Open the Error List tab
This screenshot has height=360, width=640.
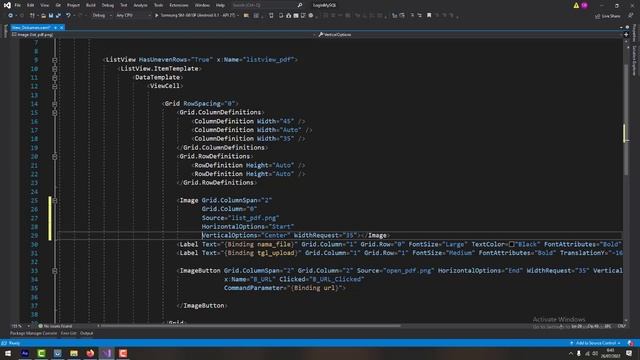click(69, 333)
